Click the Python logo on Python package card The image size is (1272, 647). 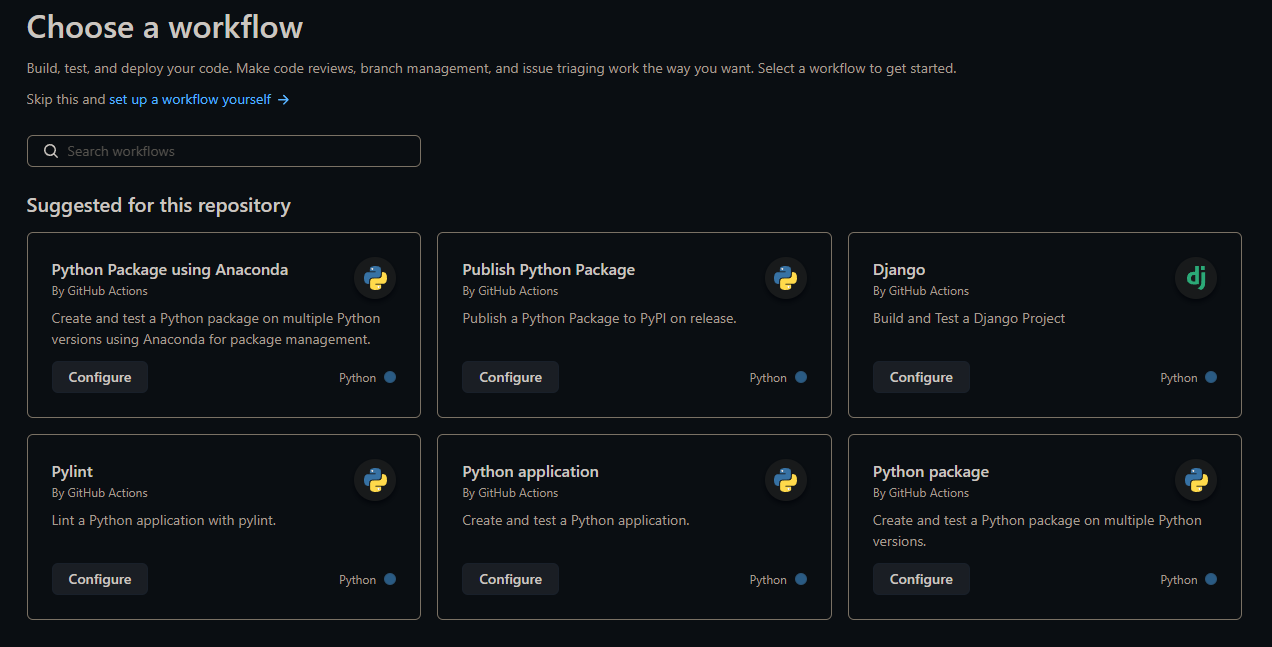coord(1196,480)
